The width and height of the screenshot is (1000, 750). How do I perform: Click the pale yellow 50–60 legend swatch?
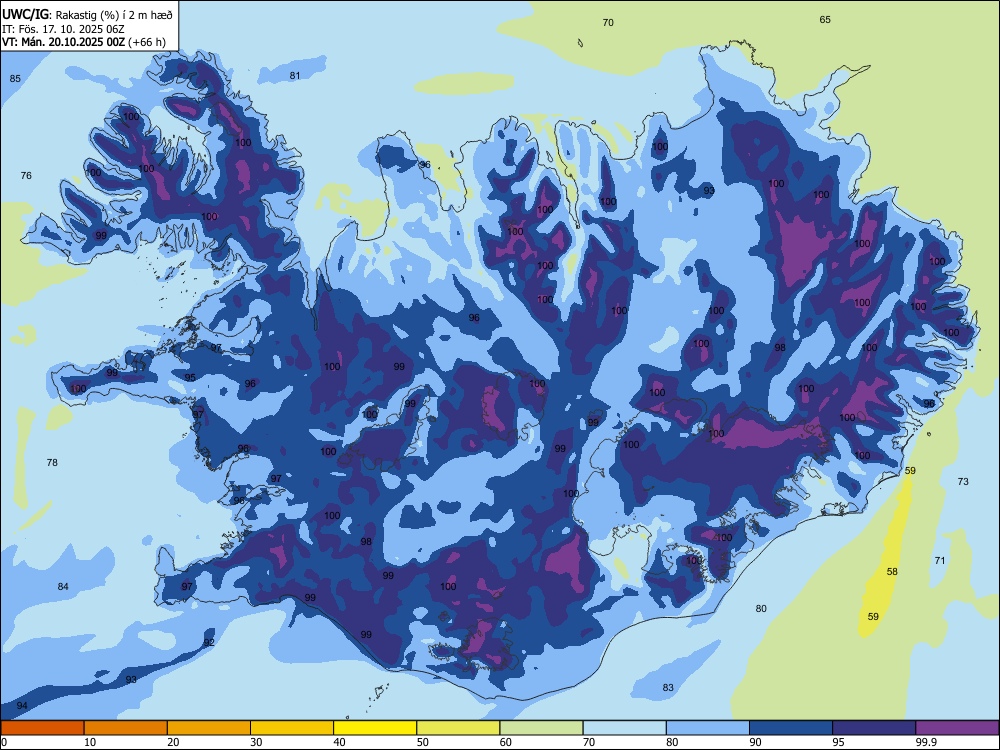click(x=458, y=728)
